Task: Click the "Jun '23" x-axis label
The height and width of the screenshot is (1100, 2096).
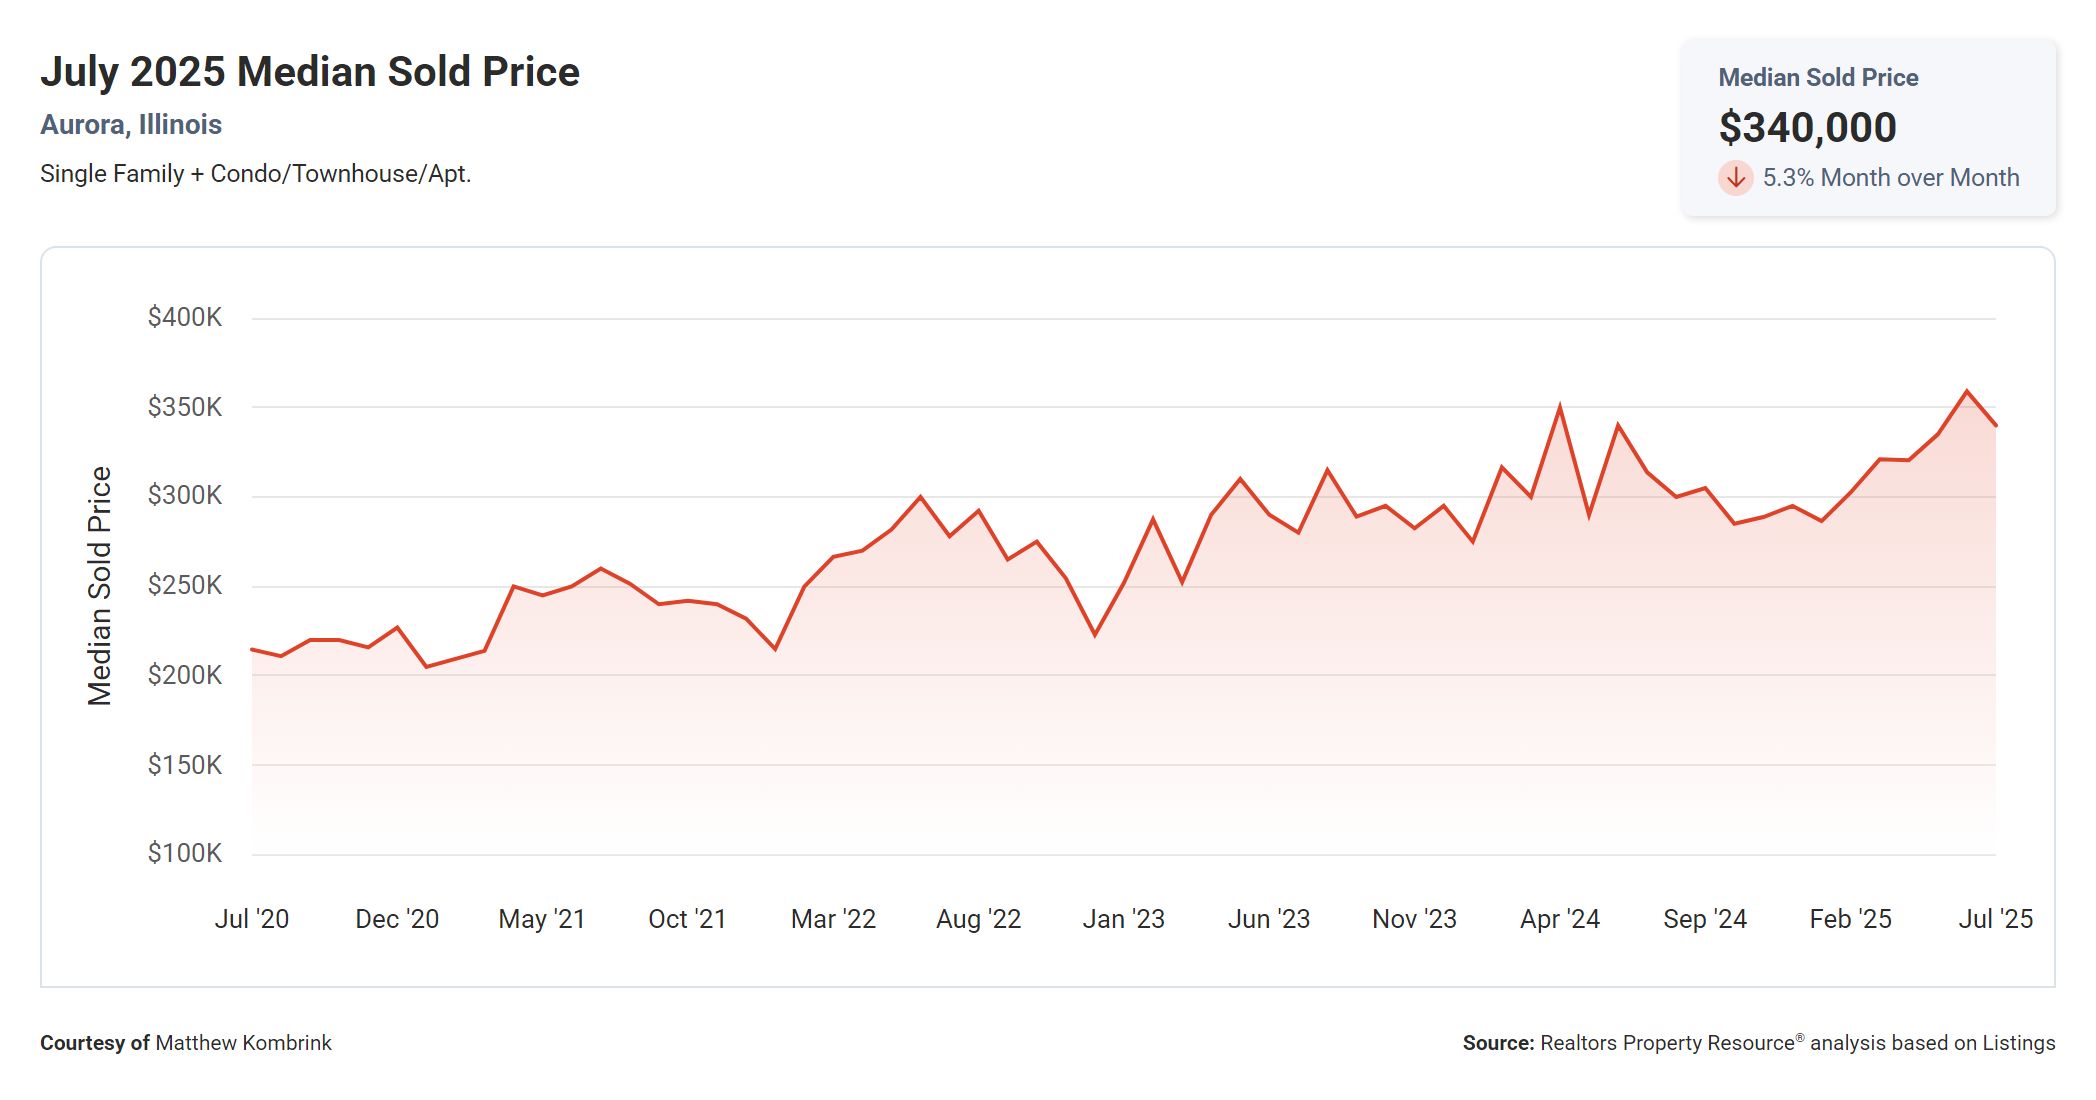Action: 1269,919
